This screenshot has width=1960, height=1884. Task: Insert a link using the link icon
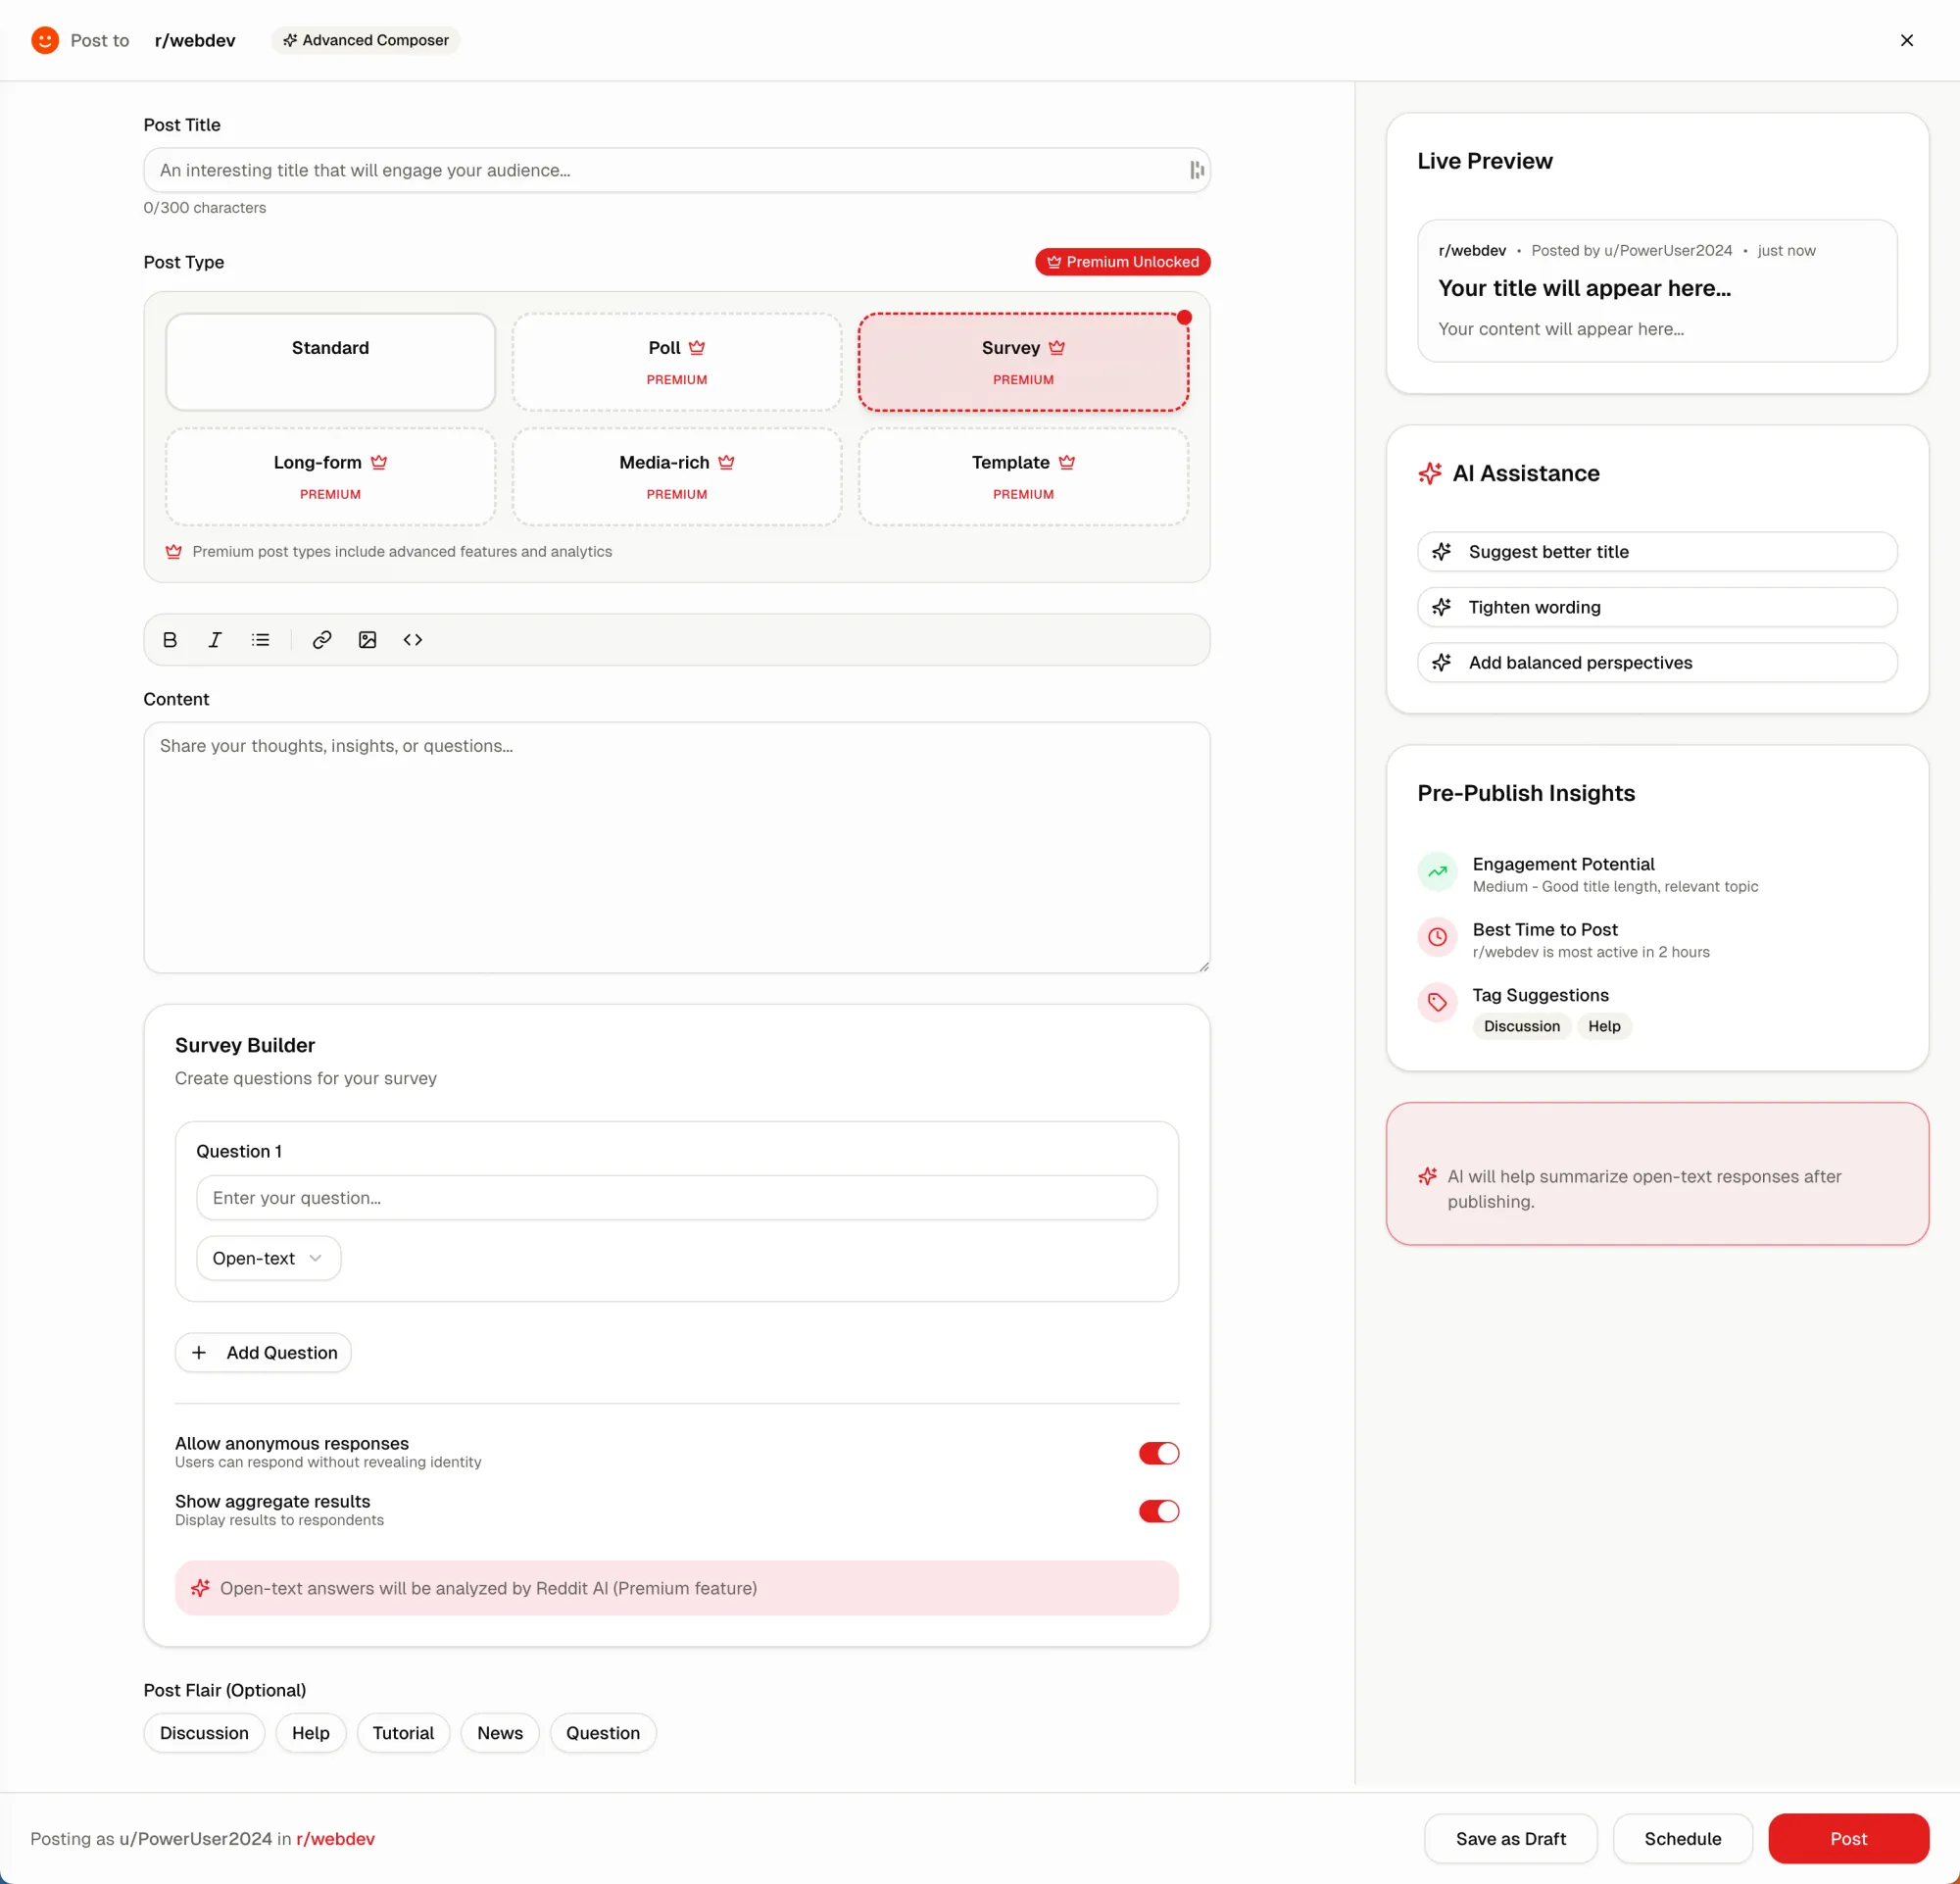pos(321,639)
